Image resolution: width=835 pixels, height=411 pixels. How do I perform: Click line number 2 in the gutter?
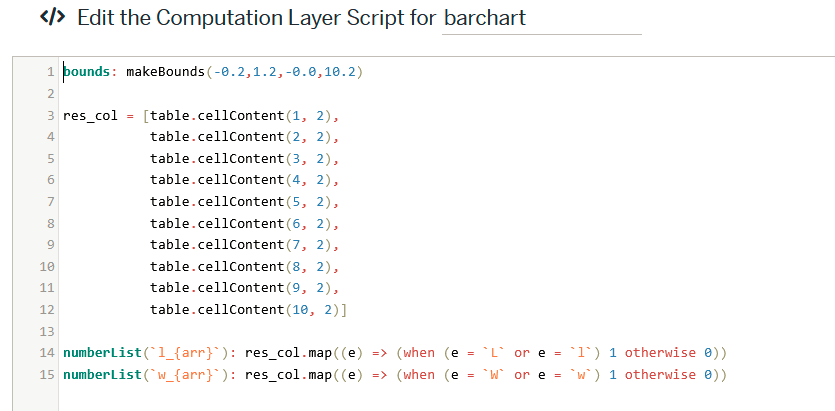tap(51, 94)
